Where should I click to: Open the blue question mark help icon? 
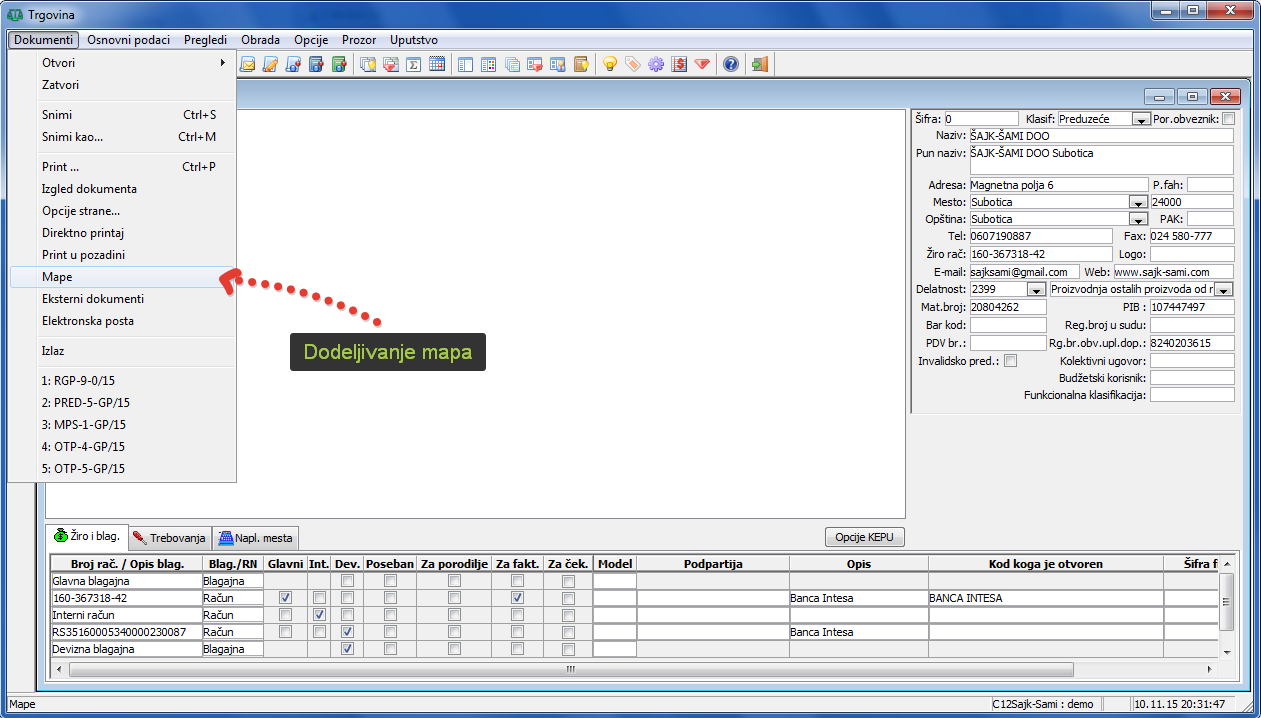(731, 64)
